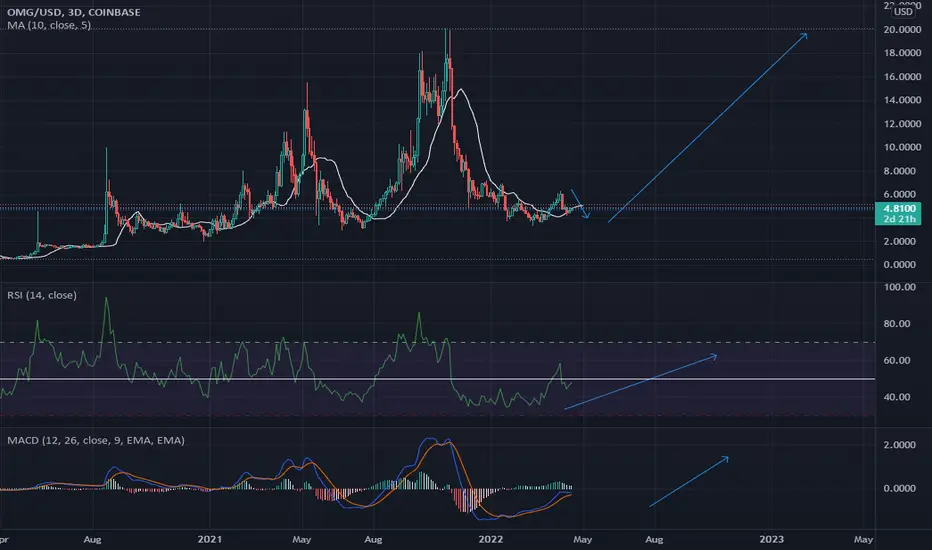Viewport: 932px width, 550px height.
Task: Click the current price label 4.8100
Action: click(x=899, y=209)
